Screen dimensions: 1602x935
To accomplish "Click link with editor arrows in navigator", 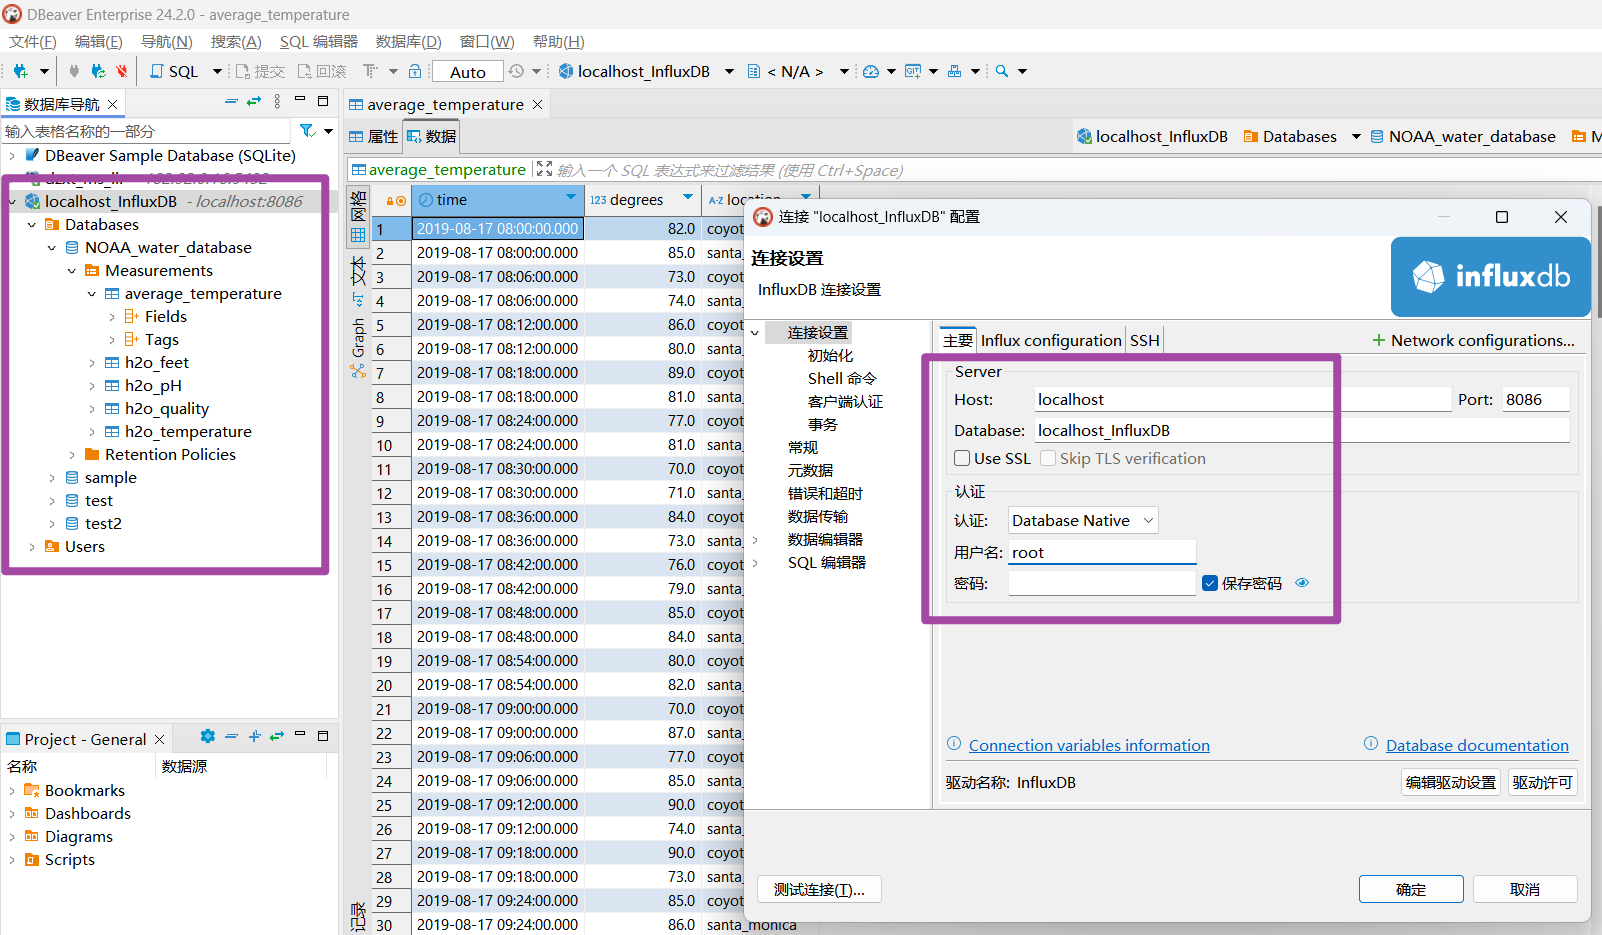I will (254, 102).
